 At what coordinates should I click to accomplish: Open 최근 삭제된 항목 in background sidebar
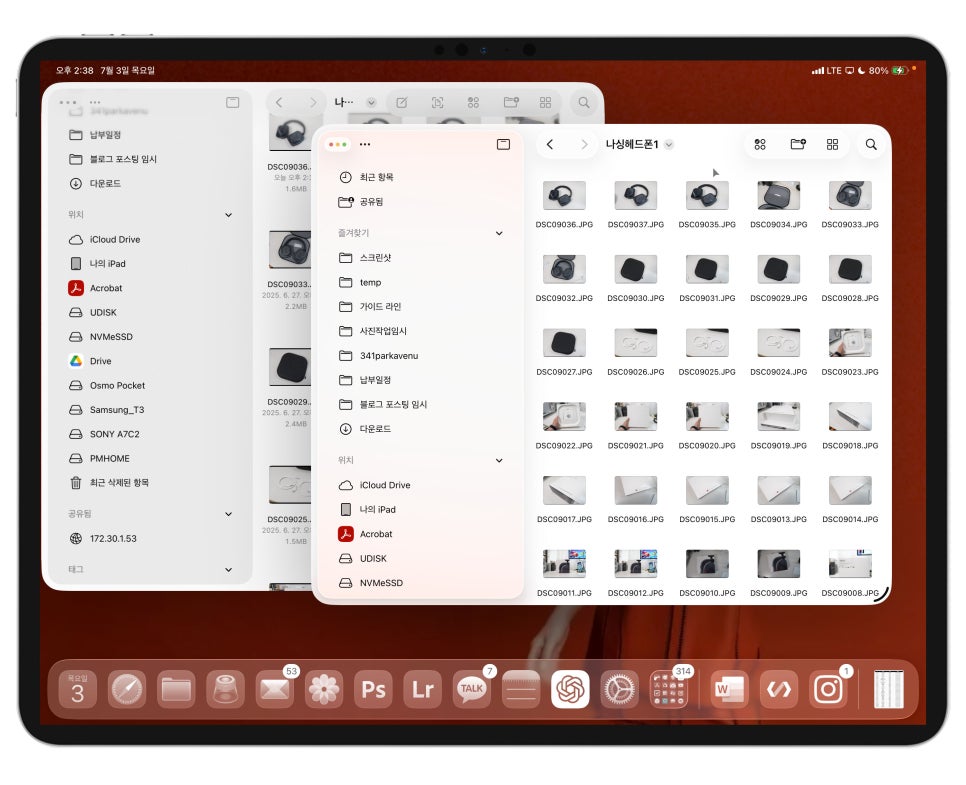(151, 482)
